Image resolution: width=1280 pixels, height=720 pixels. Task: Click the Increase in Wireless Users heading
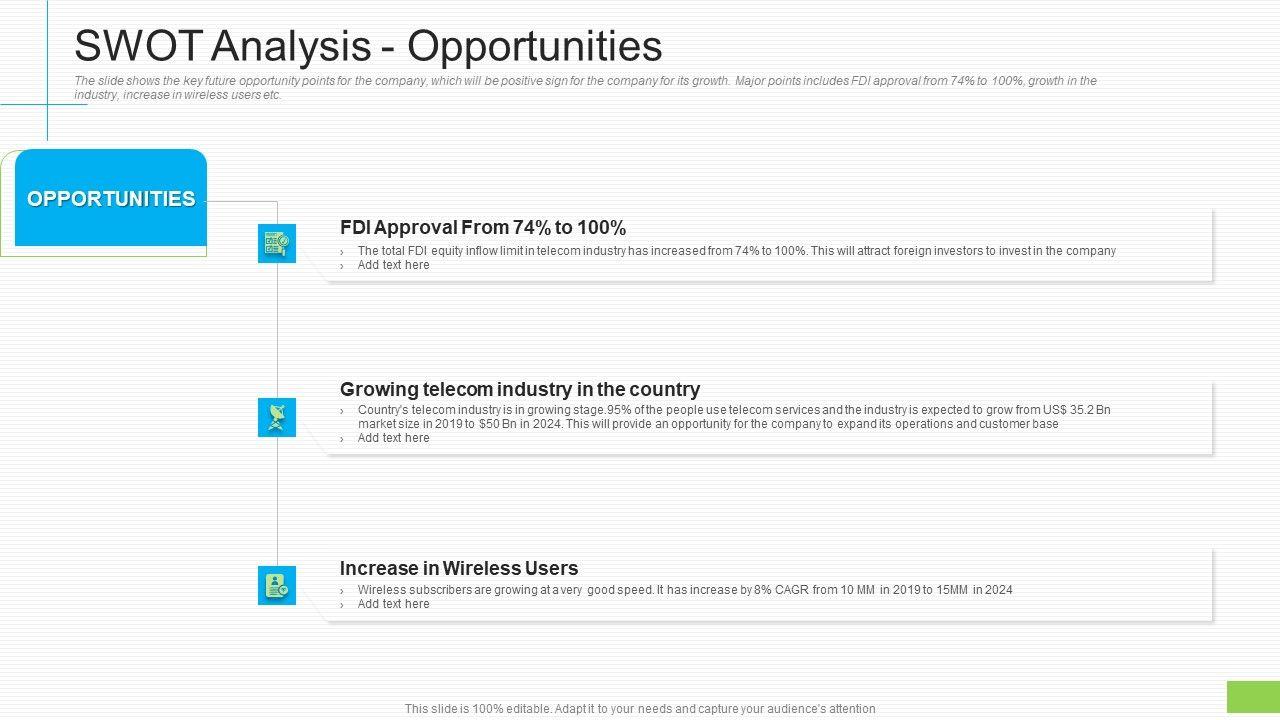459,568
